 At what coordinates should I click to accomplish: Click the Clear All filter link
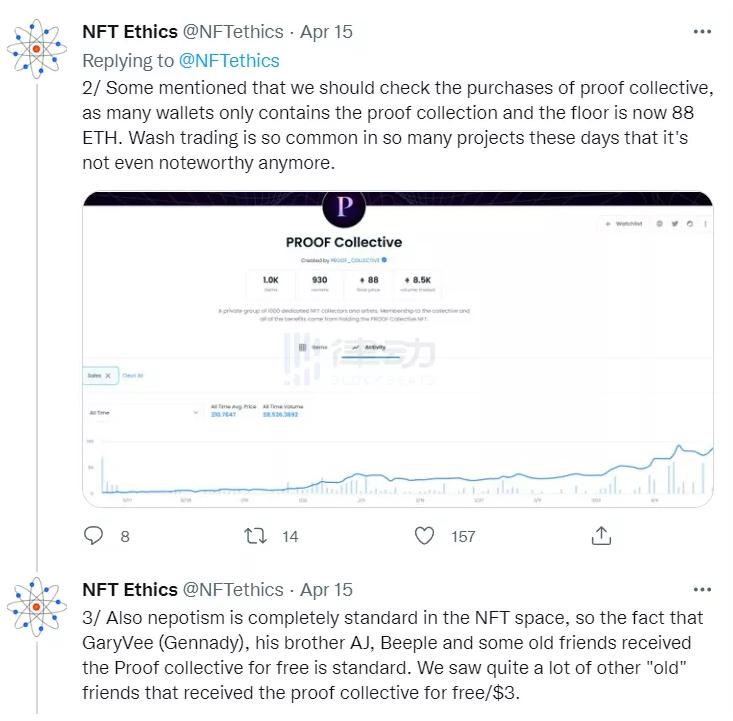point(133,375)
